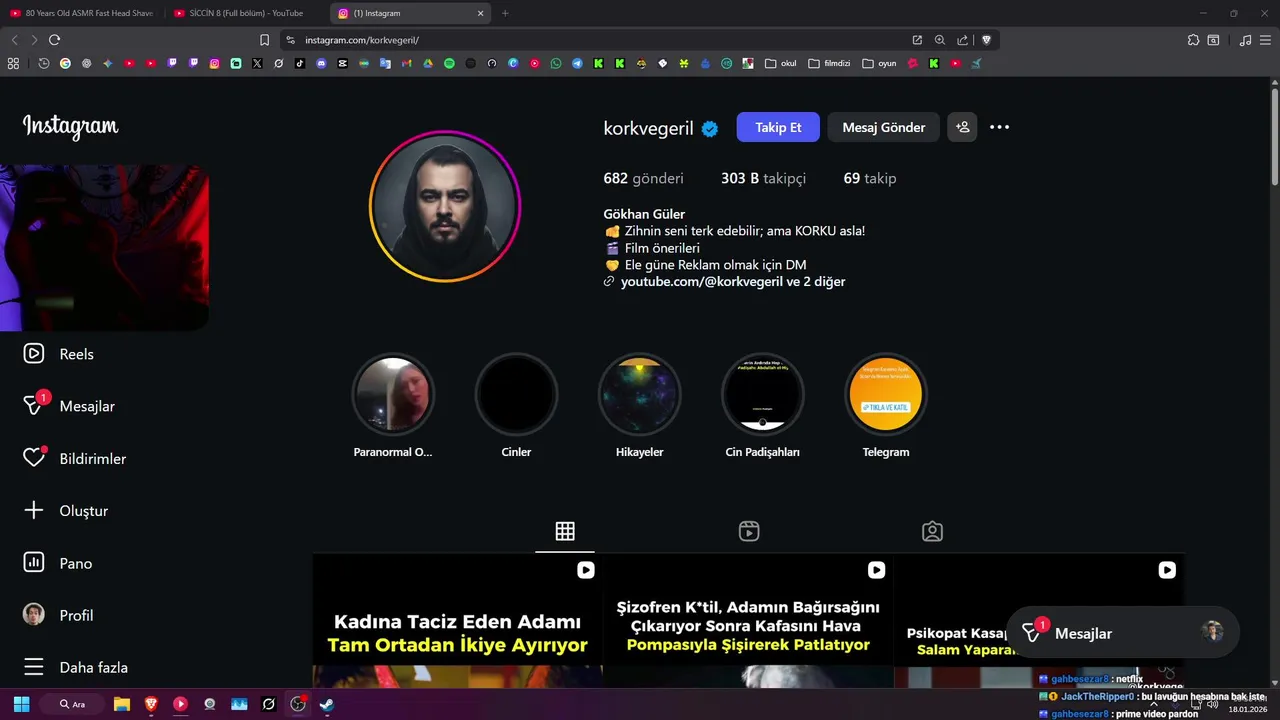The height and width of the screenshot is (720, 1280).
Task: Open the Windows Start menu
Action: click(x=21, y=704)
